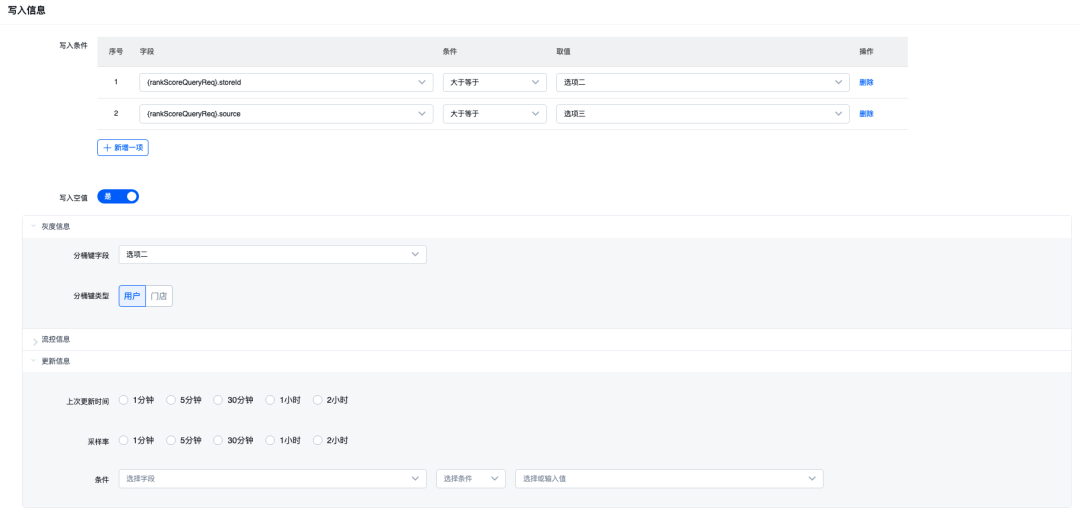
Task: Click the 字段 column header
Action: pyautogui.click(x=147, y=52)
